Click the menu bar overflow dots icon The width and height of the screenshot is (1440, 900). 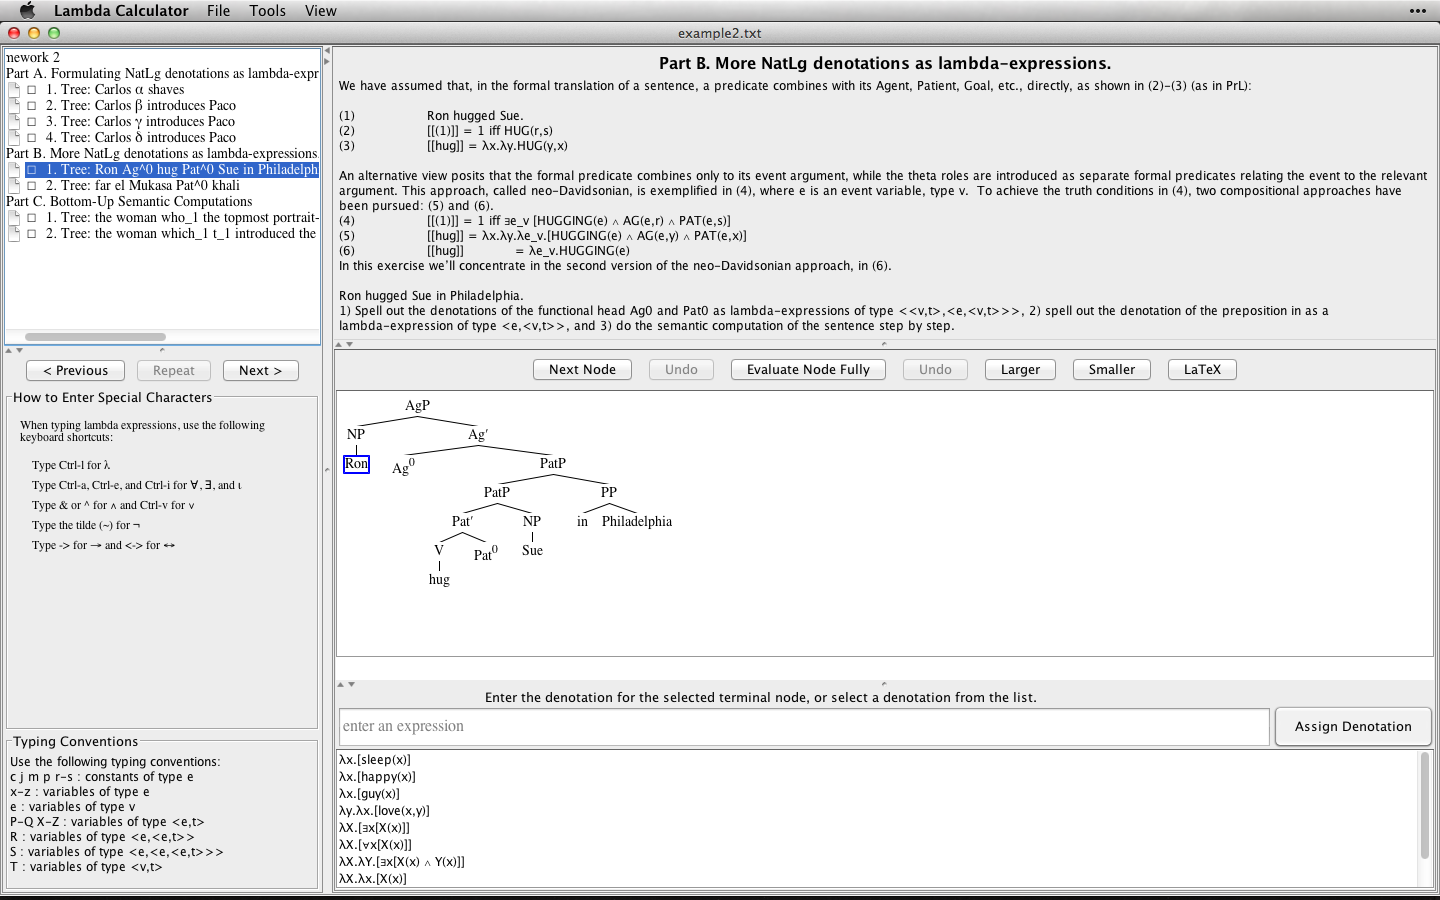(1418, 10)
